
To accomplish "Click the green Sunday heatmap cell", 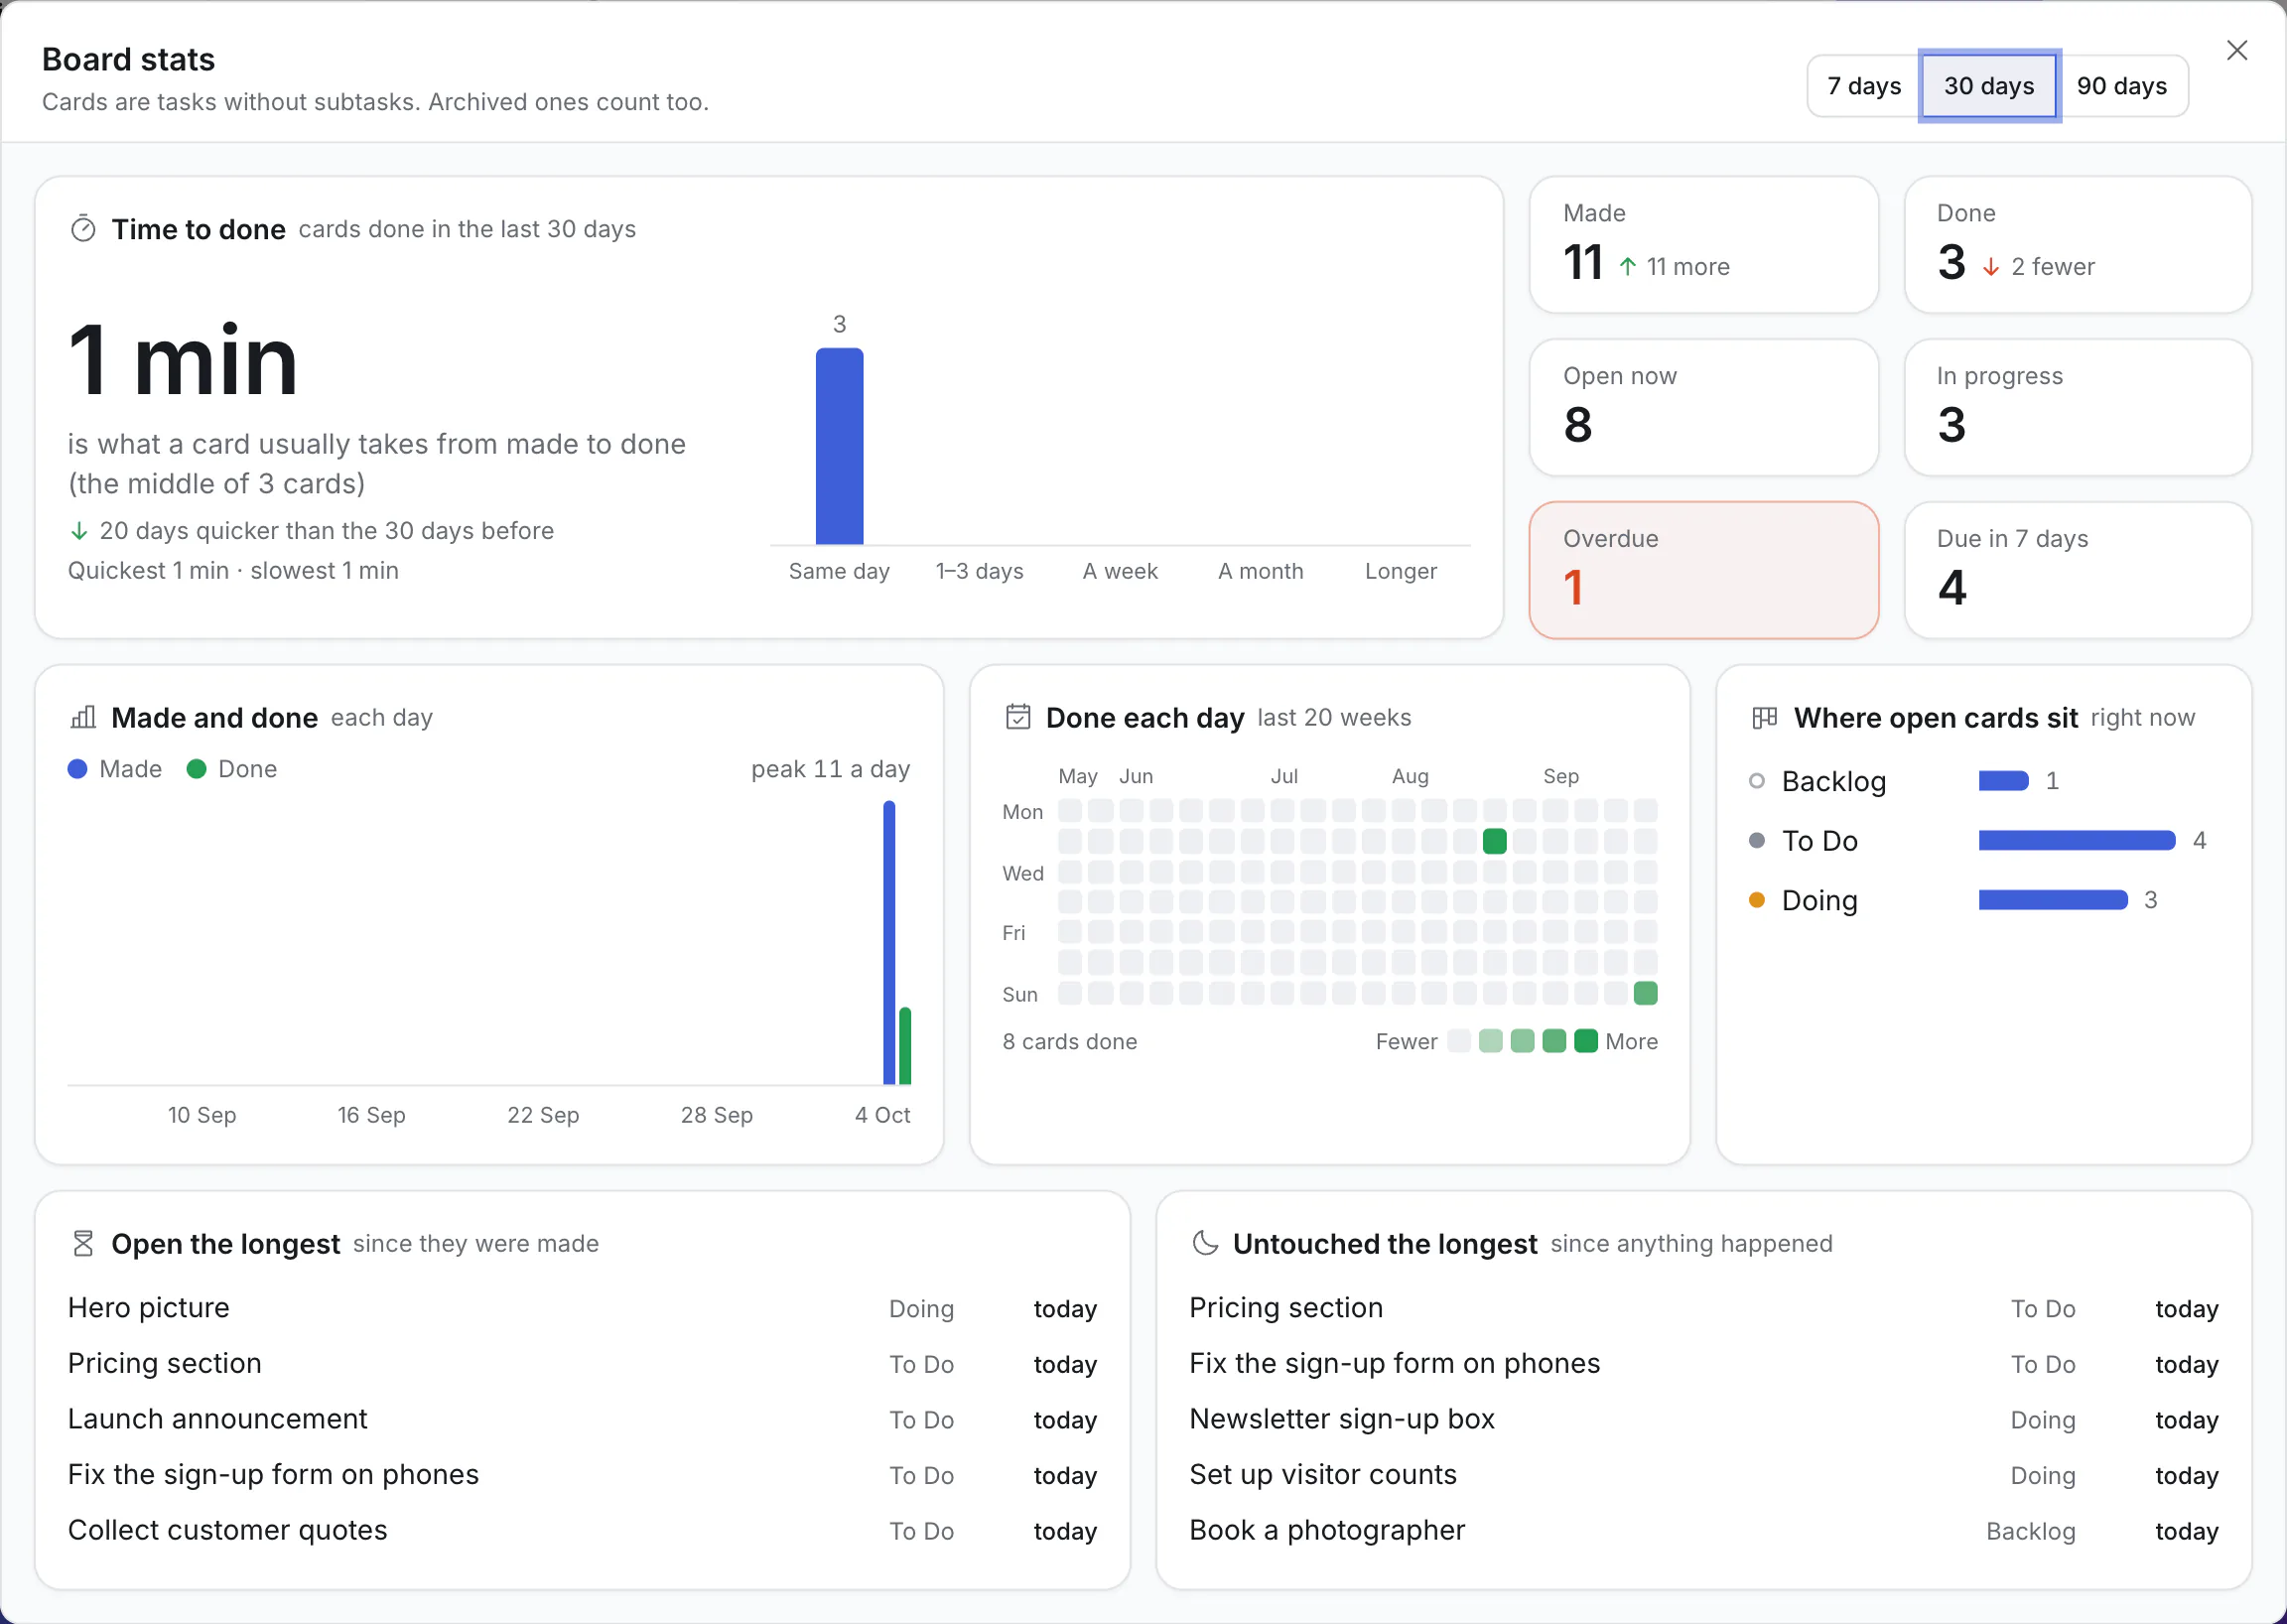I will (x=1645, y=993).
